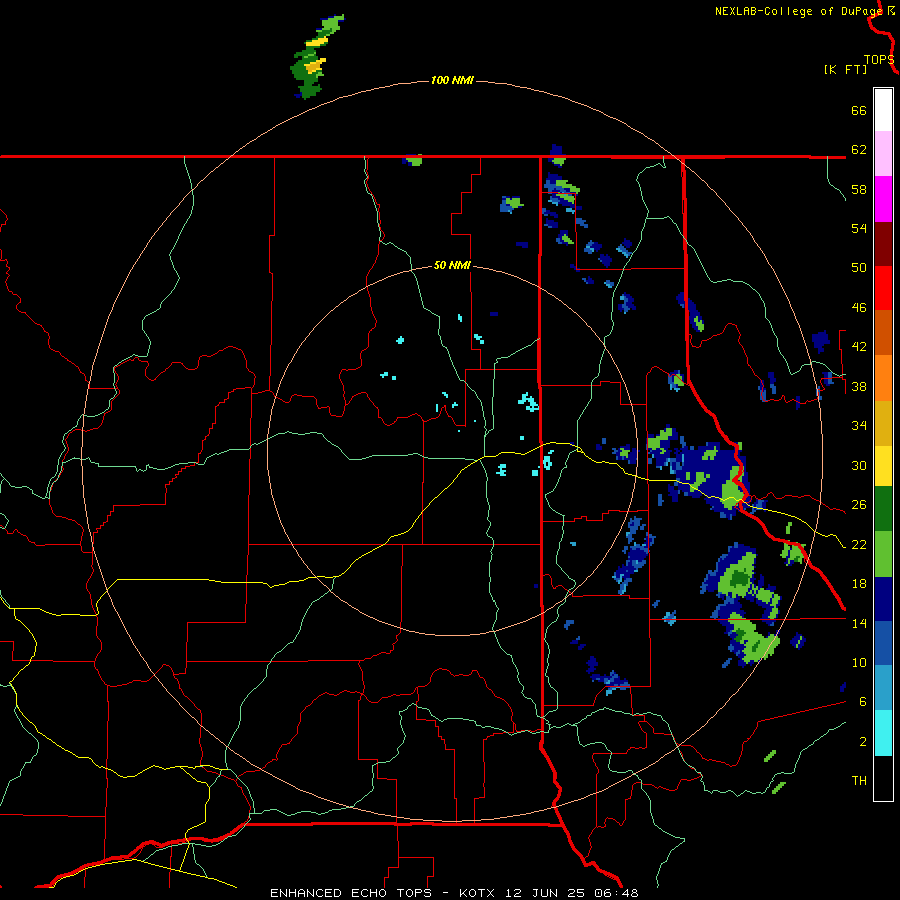
Task: Select the 46 legend value
Action: (859, 308)
